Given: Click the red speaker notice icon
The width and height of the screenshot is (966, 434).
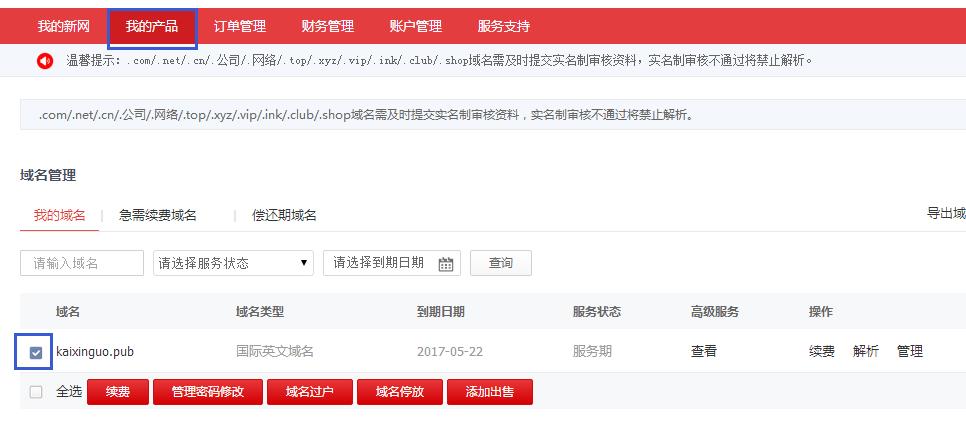Looking at the screenshot, I should coord(45,60).
